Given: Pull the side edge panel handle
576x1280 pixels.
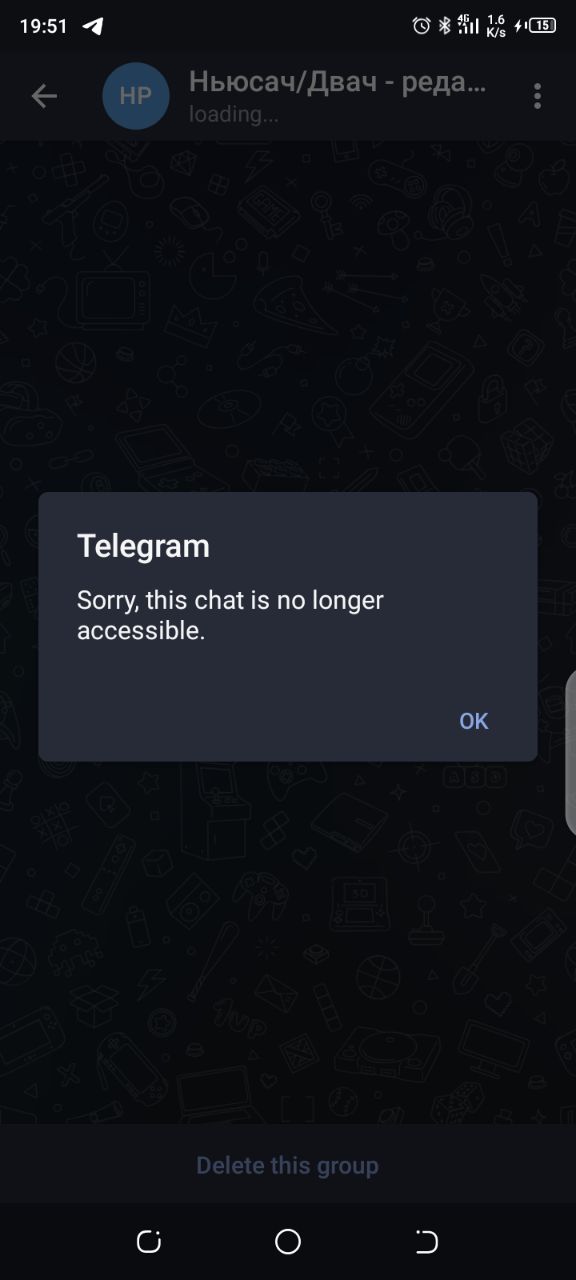Looking at the screenshot, I should click(571, 752).
